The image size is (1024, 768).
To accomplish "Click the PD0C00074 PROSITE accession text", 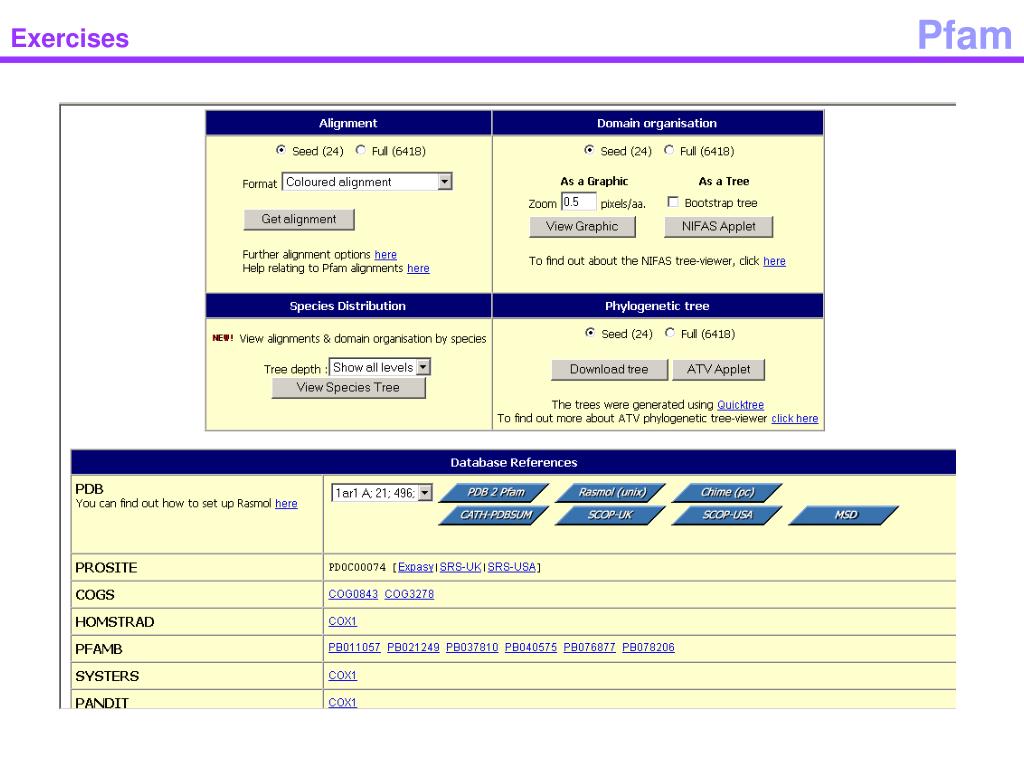I will [x=357, y=567].
